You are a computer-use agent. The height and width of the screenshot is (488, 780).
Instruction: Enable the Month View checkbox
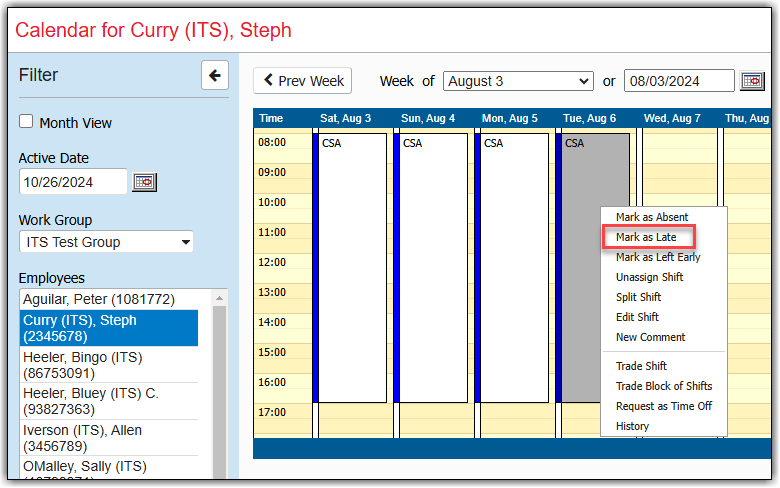tap(27, 122)
